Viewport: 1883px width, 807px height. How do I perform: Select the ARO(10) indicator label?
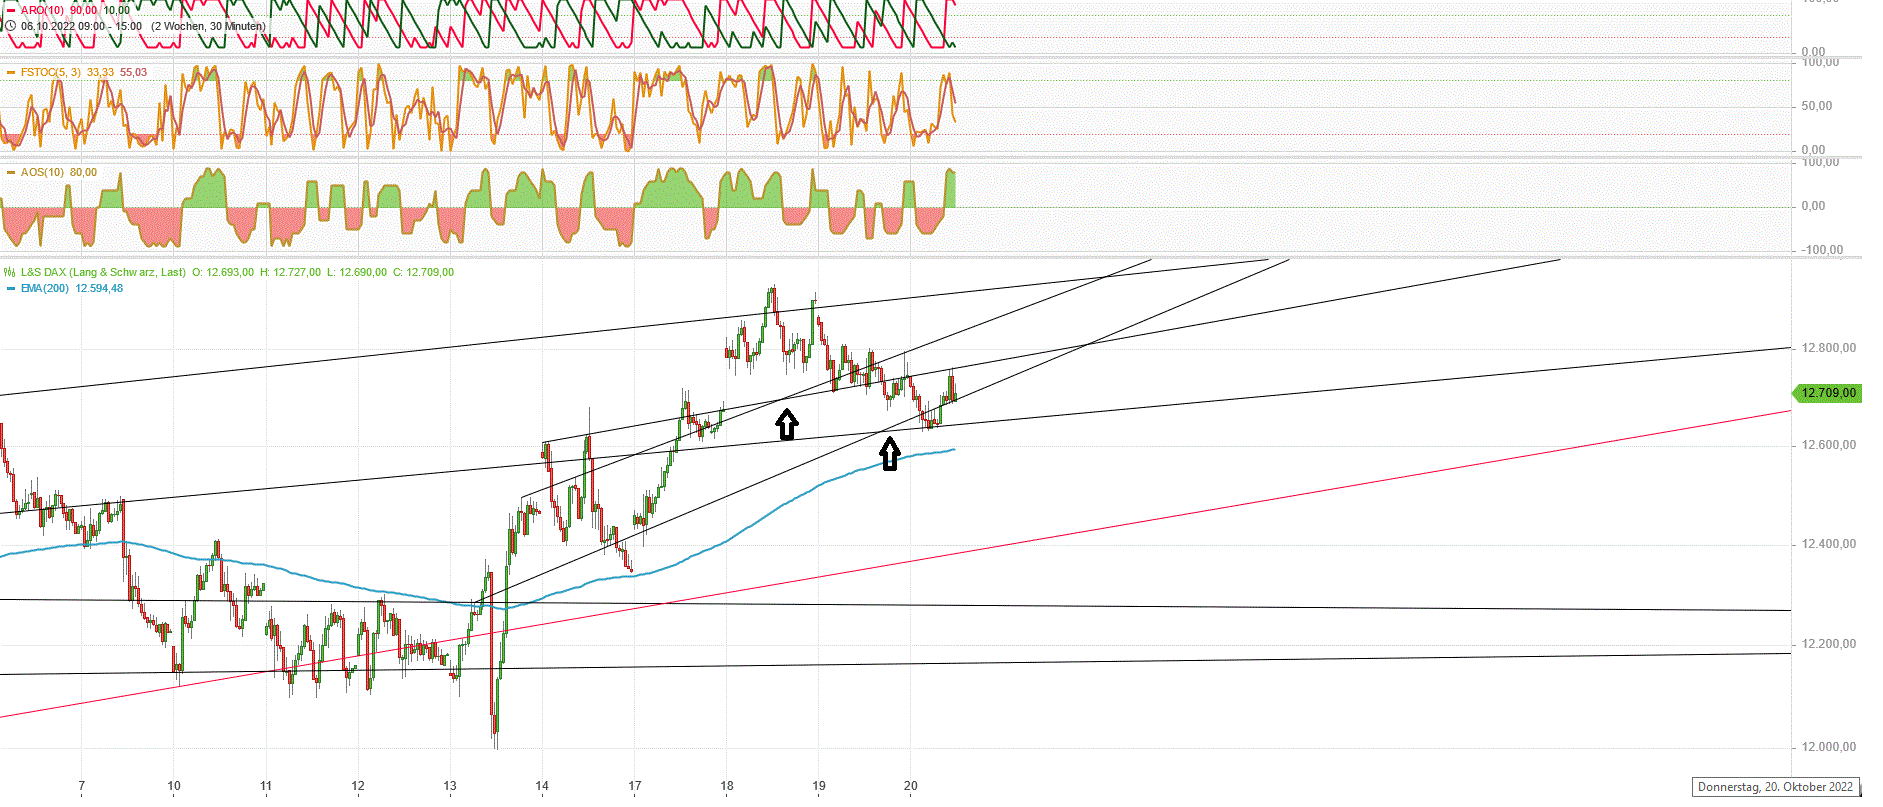point(42,10)
